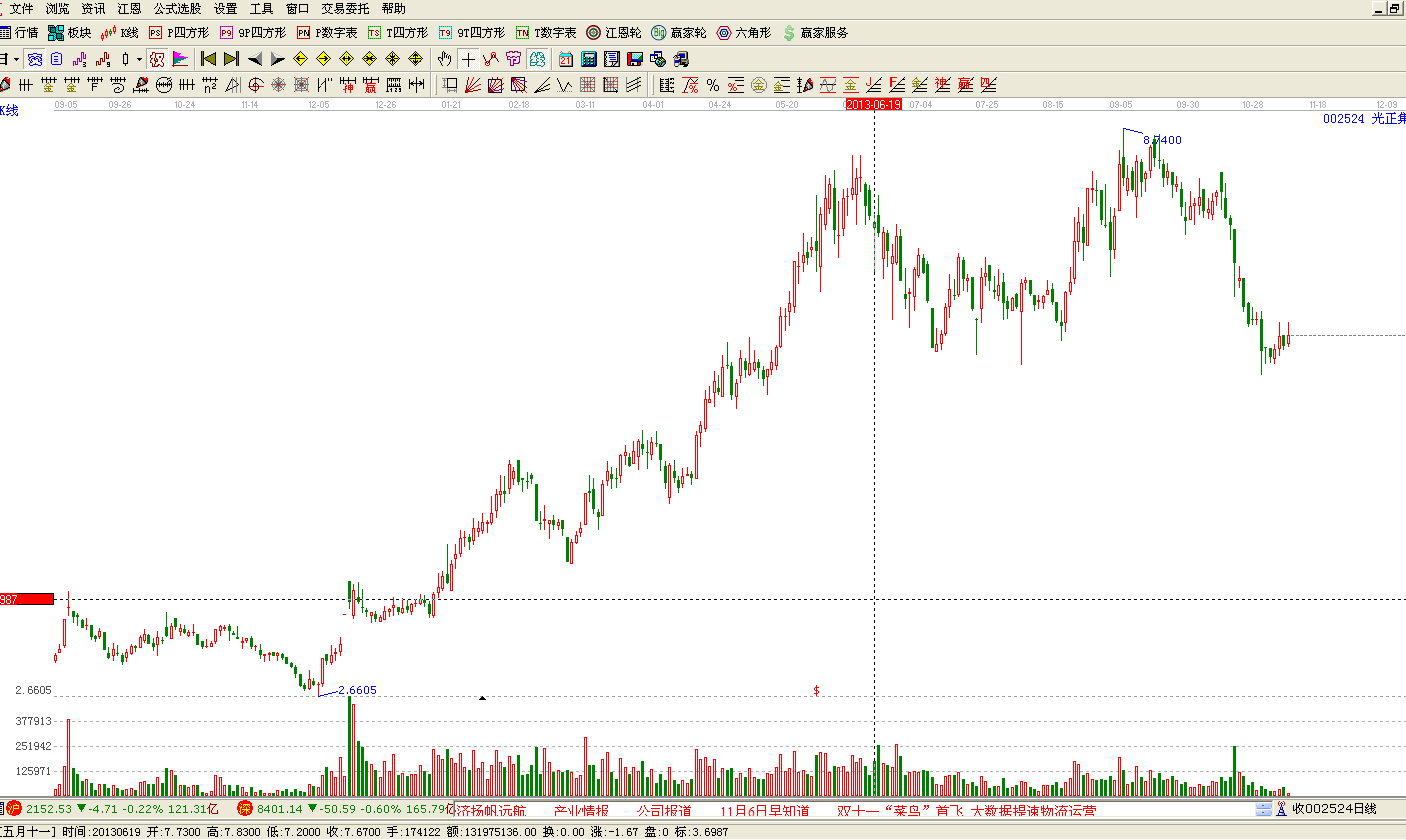Click the P四方形 toolbar button
1406x840 pixels.
[179, 33]
